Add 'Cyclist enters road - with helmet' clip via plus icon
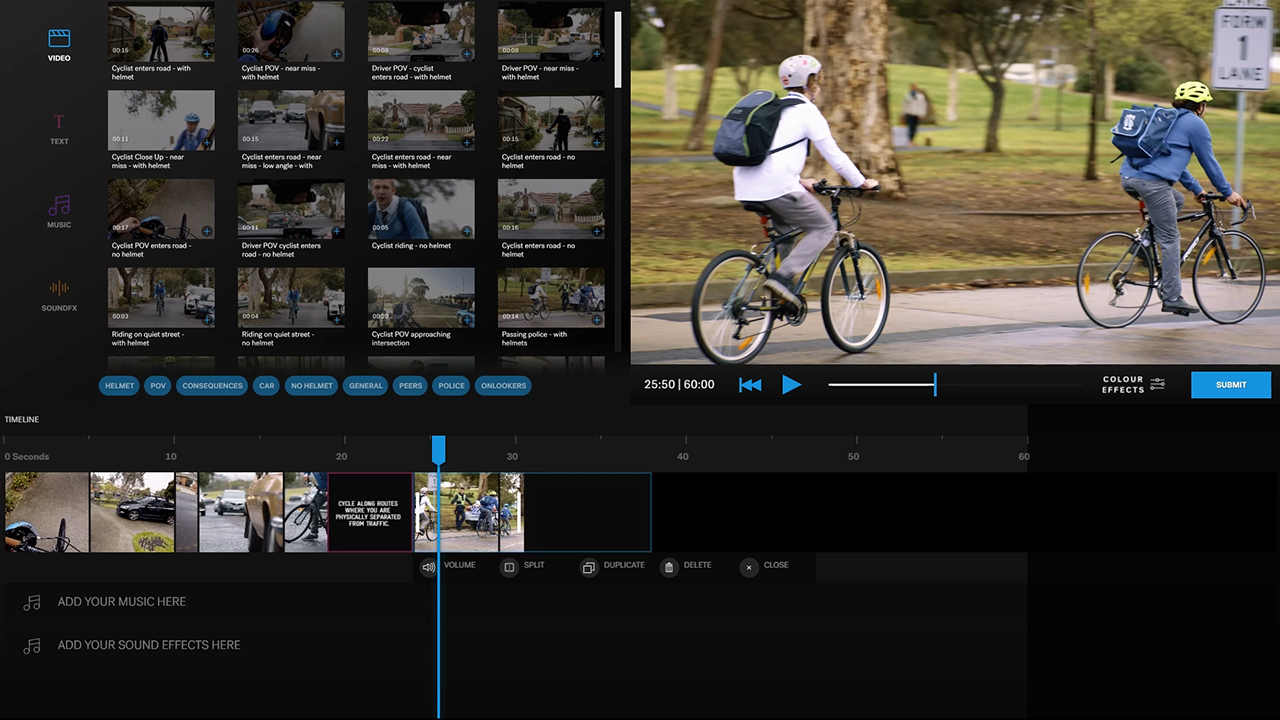The image size is (1280, 720). pyautogui.click(x=207, y=54)
